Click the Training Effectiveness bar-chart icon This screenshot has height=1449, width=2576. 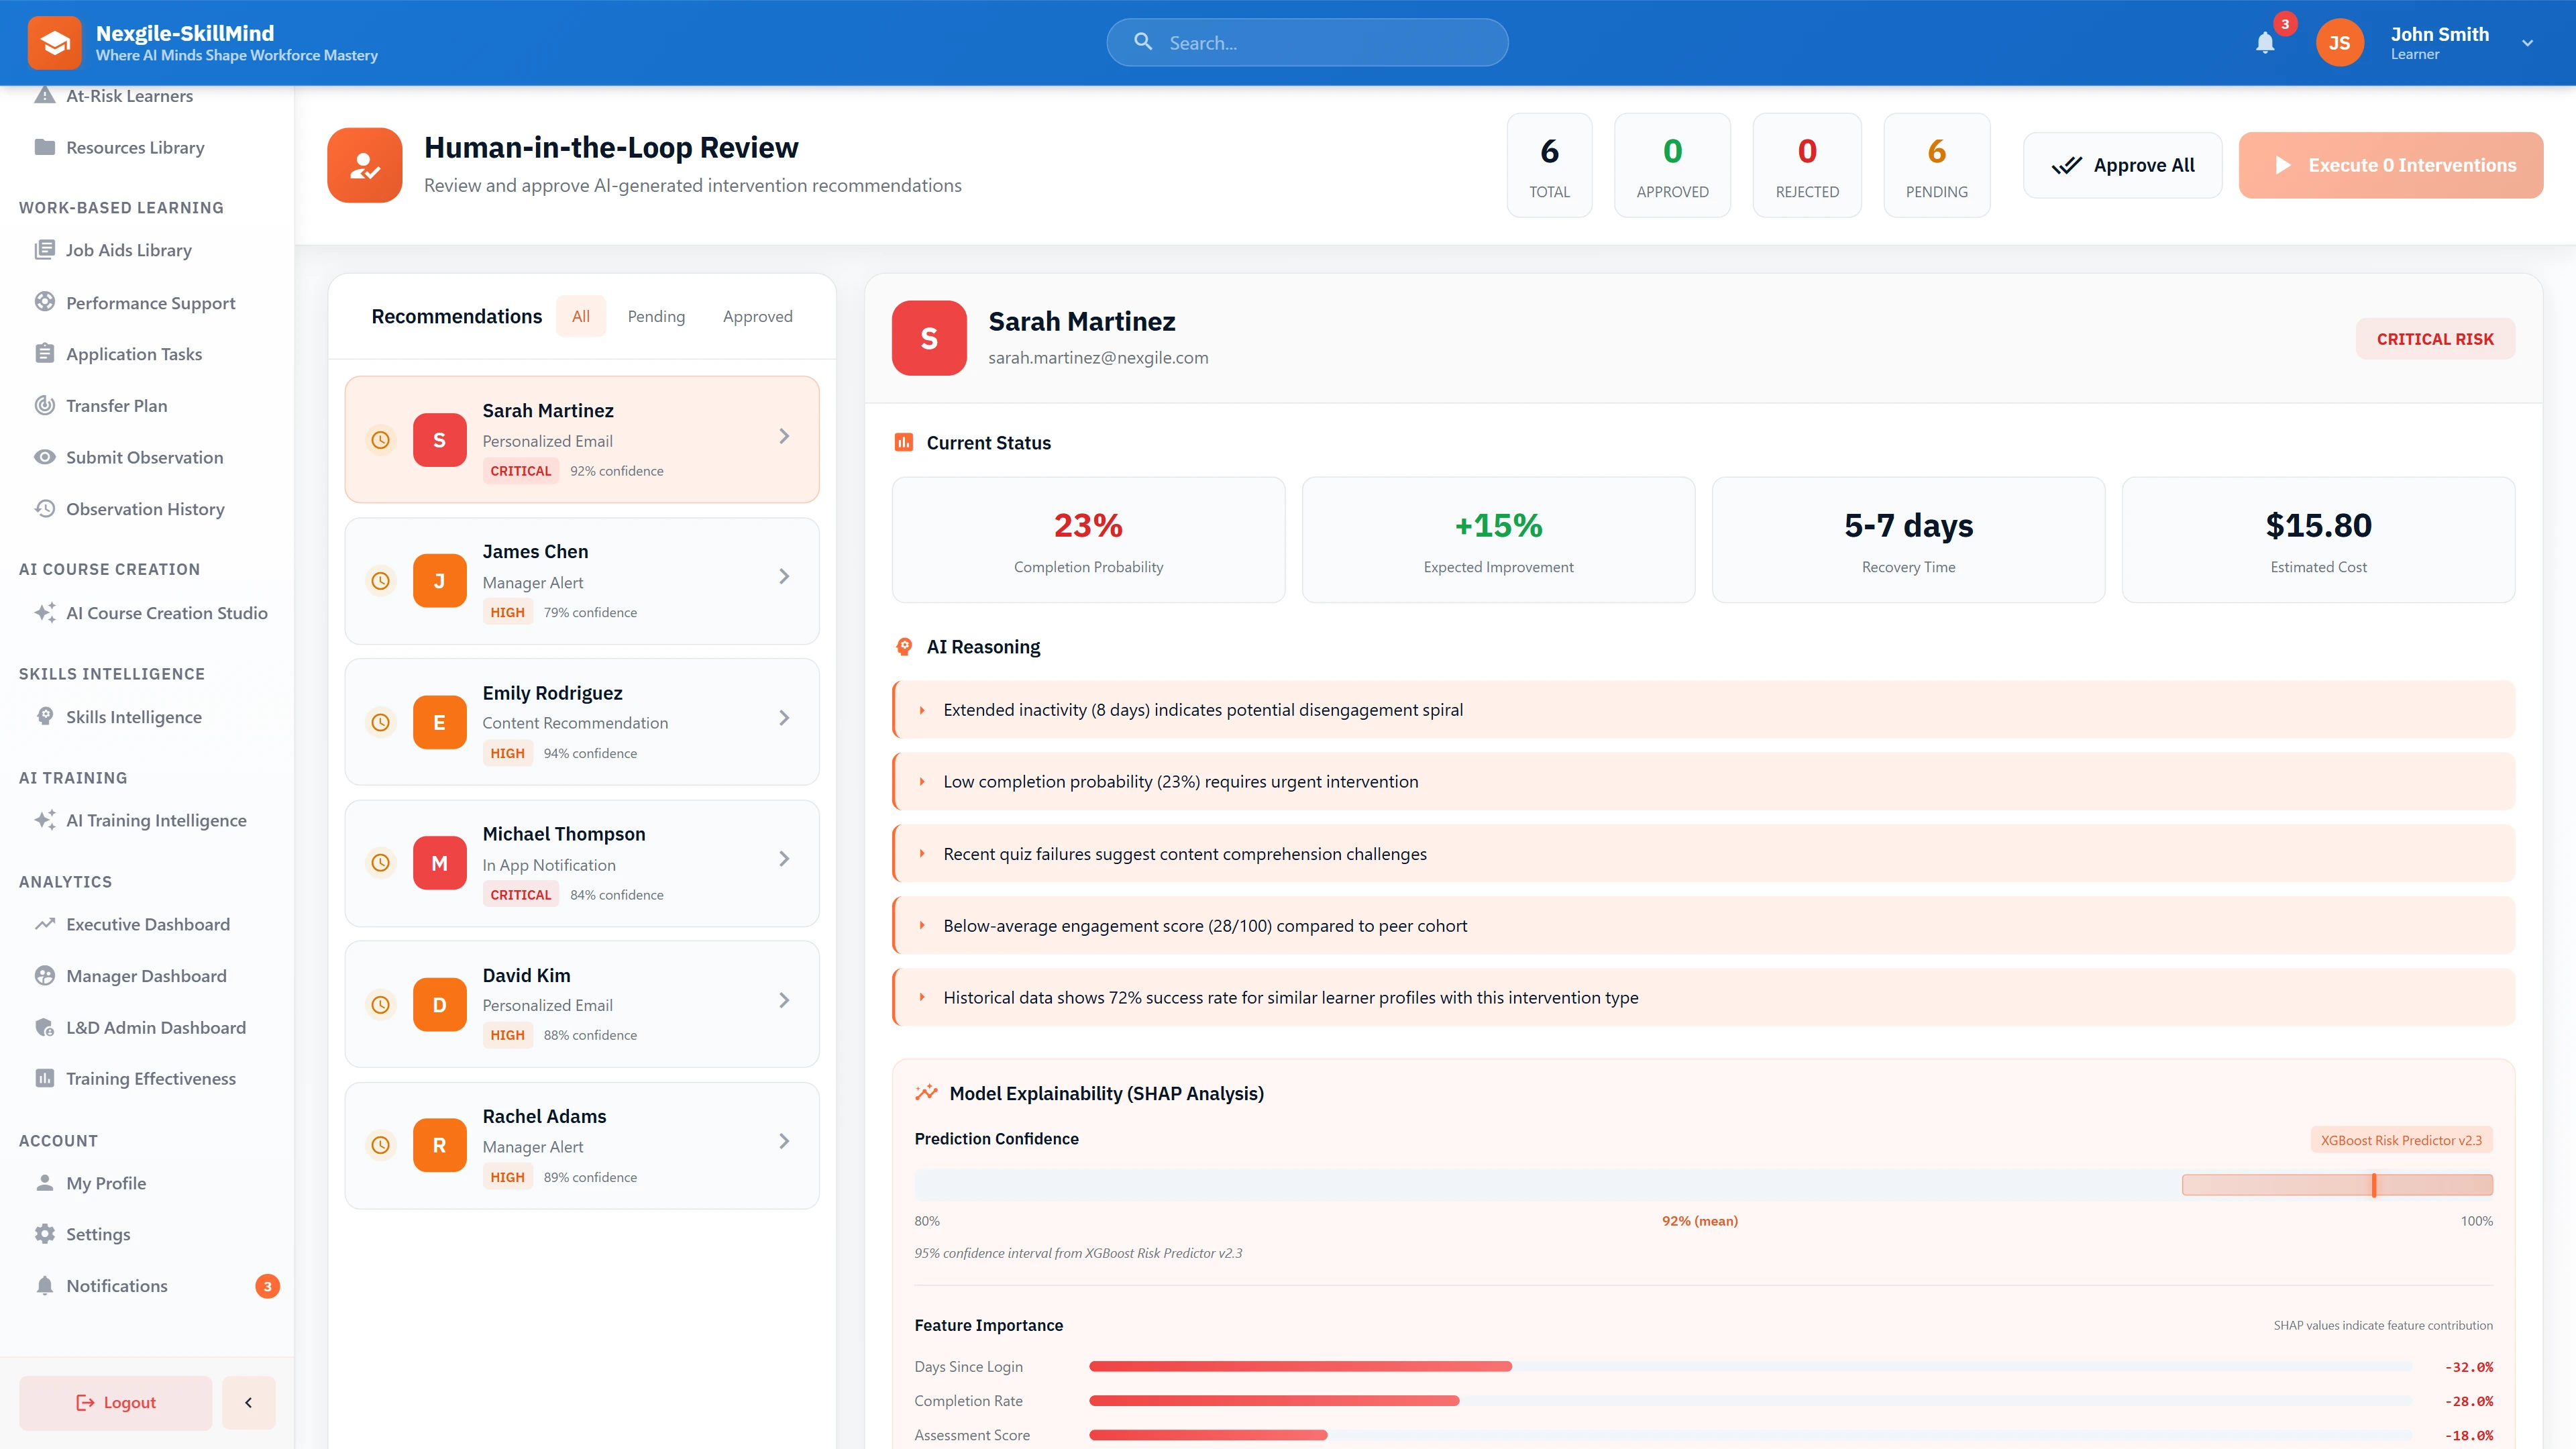coord(45,1078)
